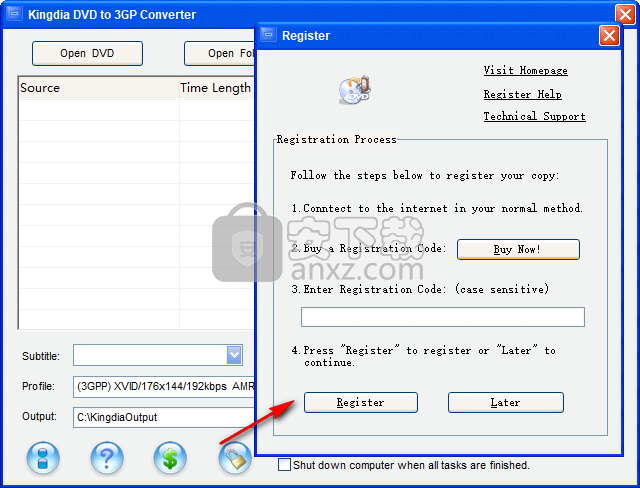Enable shut down computer when finished

pos(284,465)
